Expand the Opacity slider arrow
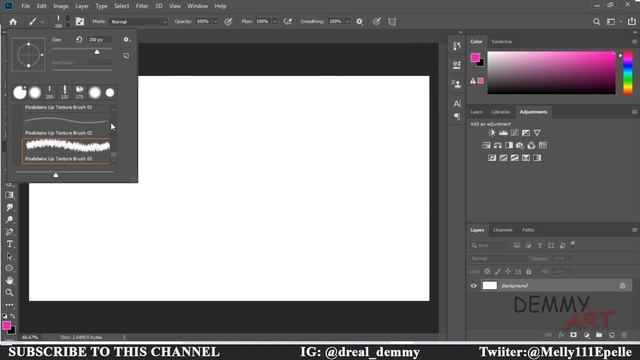This screenshot has height=360, width=640. 215,22
